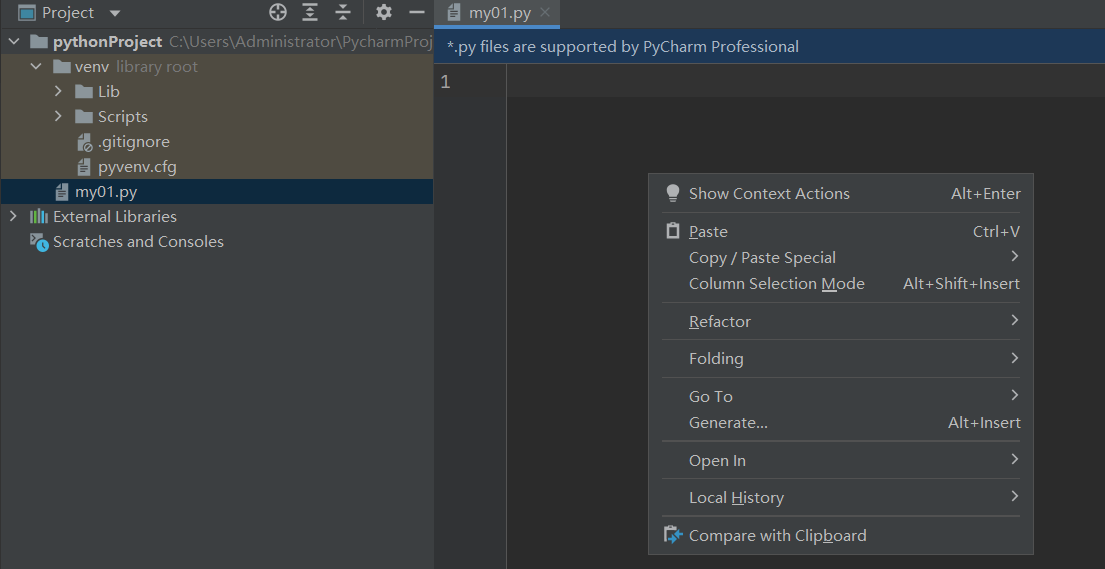Open Project panel settings gear

pos(383,13)
